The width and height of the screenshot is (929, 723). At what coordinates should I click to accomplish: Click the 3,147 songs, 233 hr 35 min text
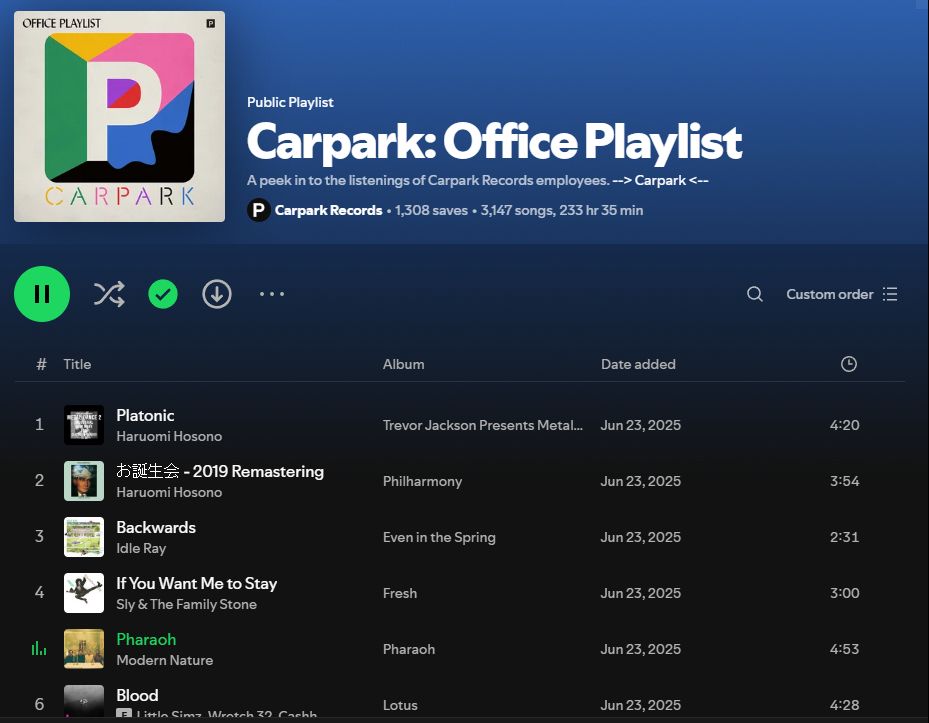point(562,210)
